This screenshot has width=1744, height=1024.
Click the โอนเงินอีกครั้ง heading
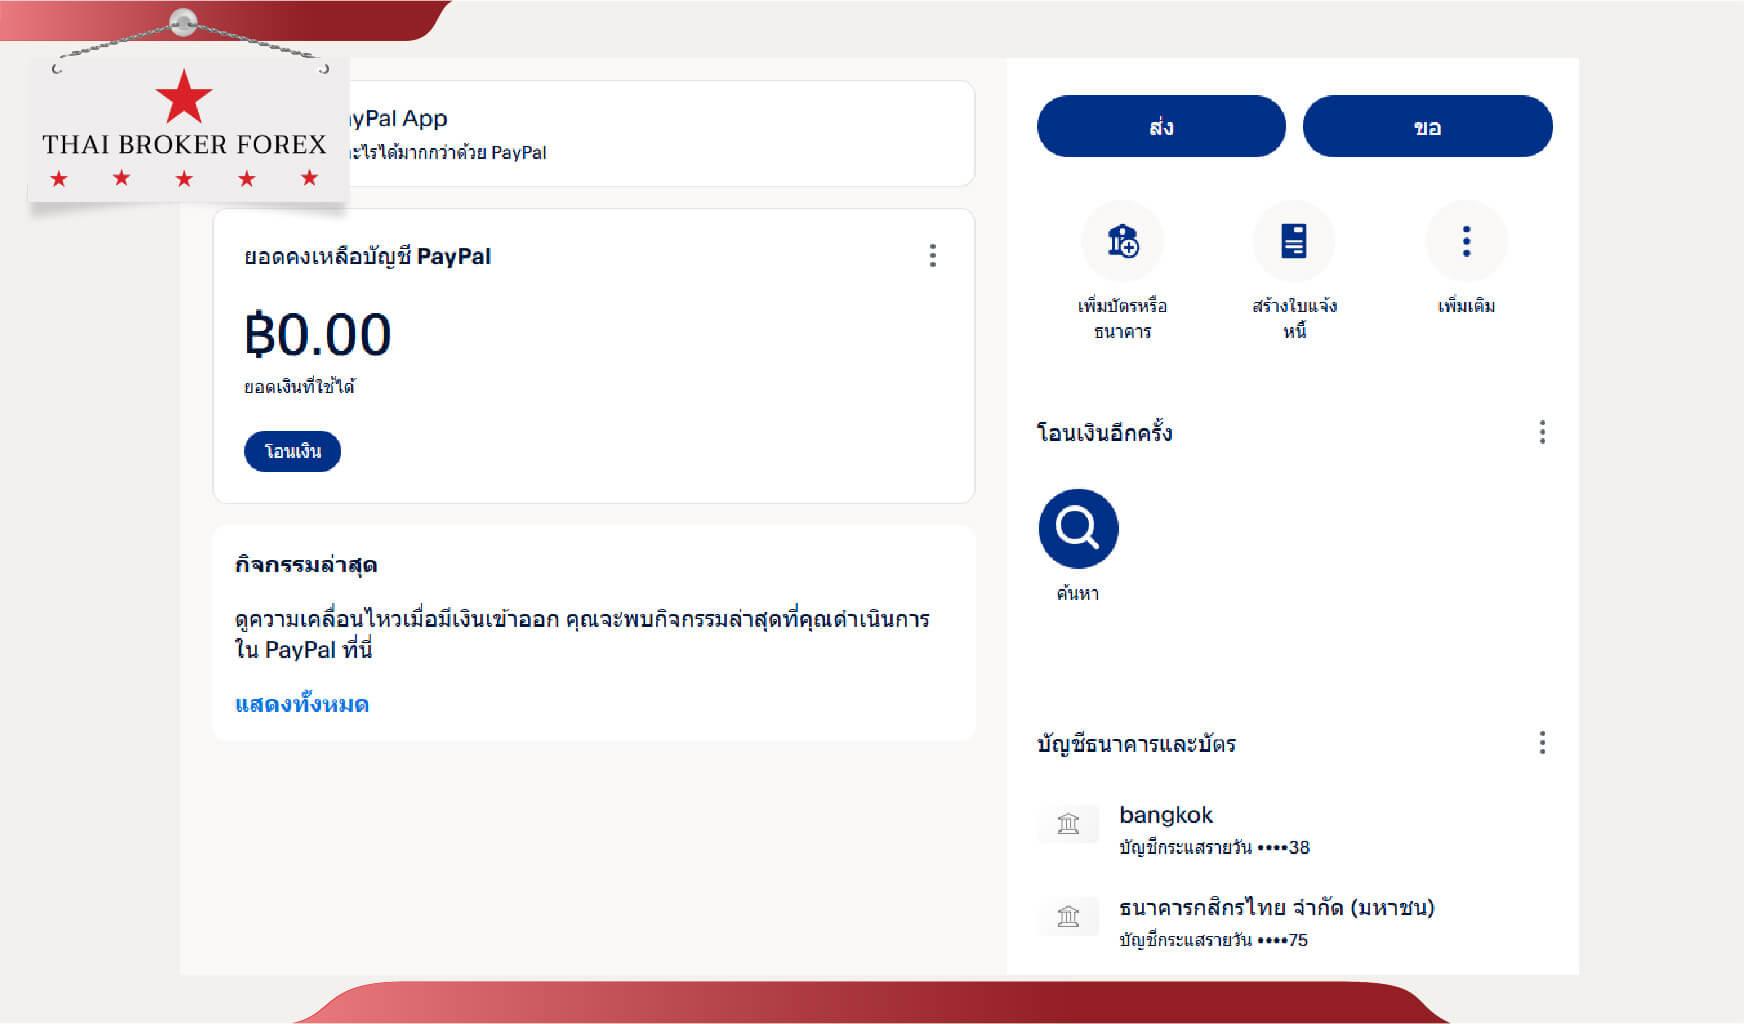tap(1105, 433)
